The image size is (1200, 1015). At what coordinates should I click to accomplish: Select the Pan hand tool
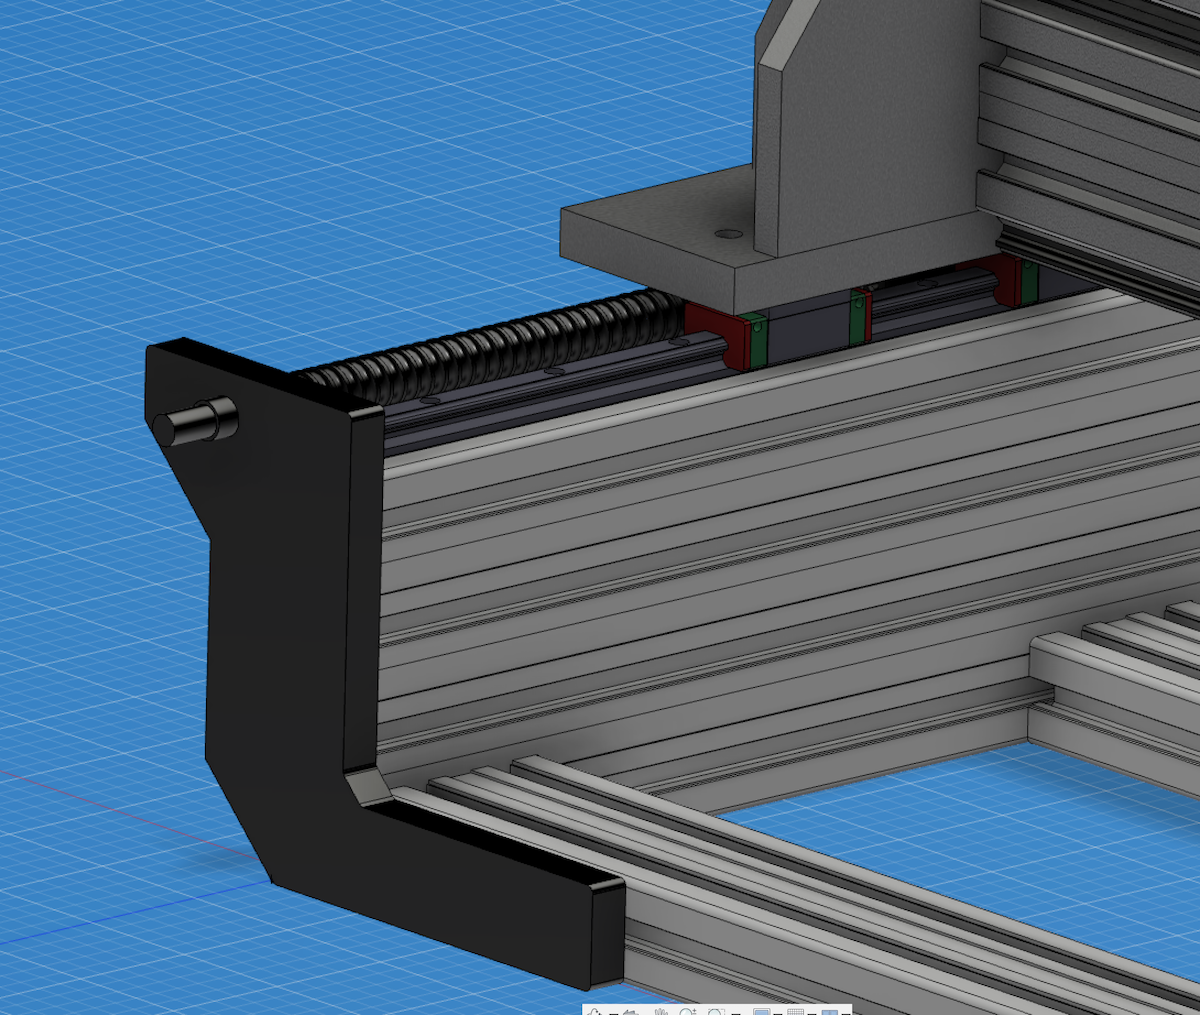click(x=661, y=1012)
